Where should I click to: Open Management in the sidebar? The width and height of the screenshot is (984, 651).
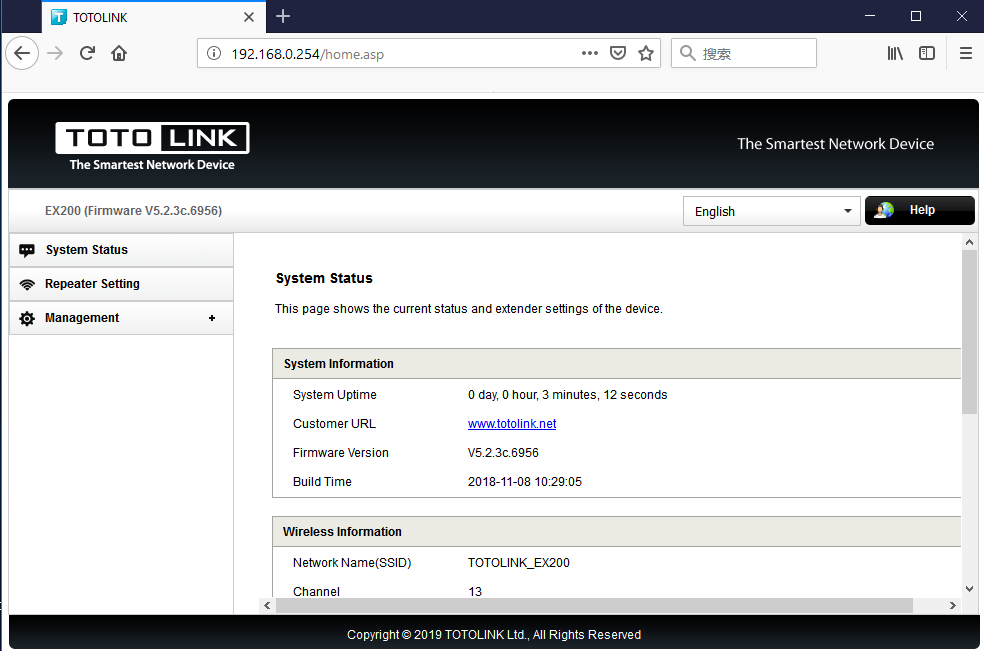pyautogui.click(x=121, y=318)
